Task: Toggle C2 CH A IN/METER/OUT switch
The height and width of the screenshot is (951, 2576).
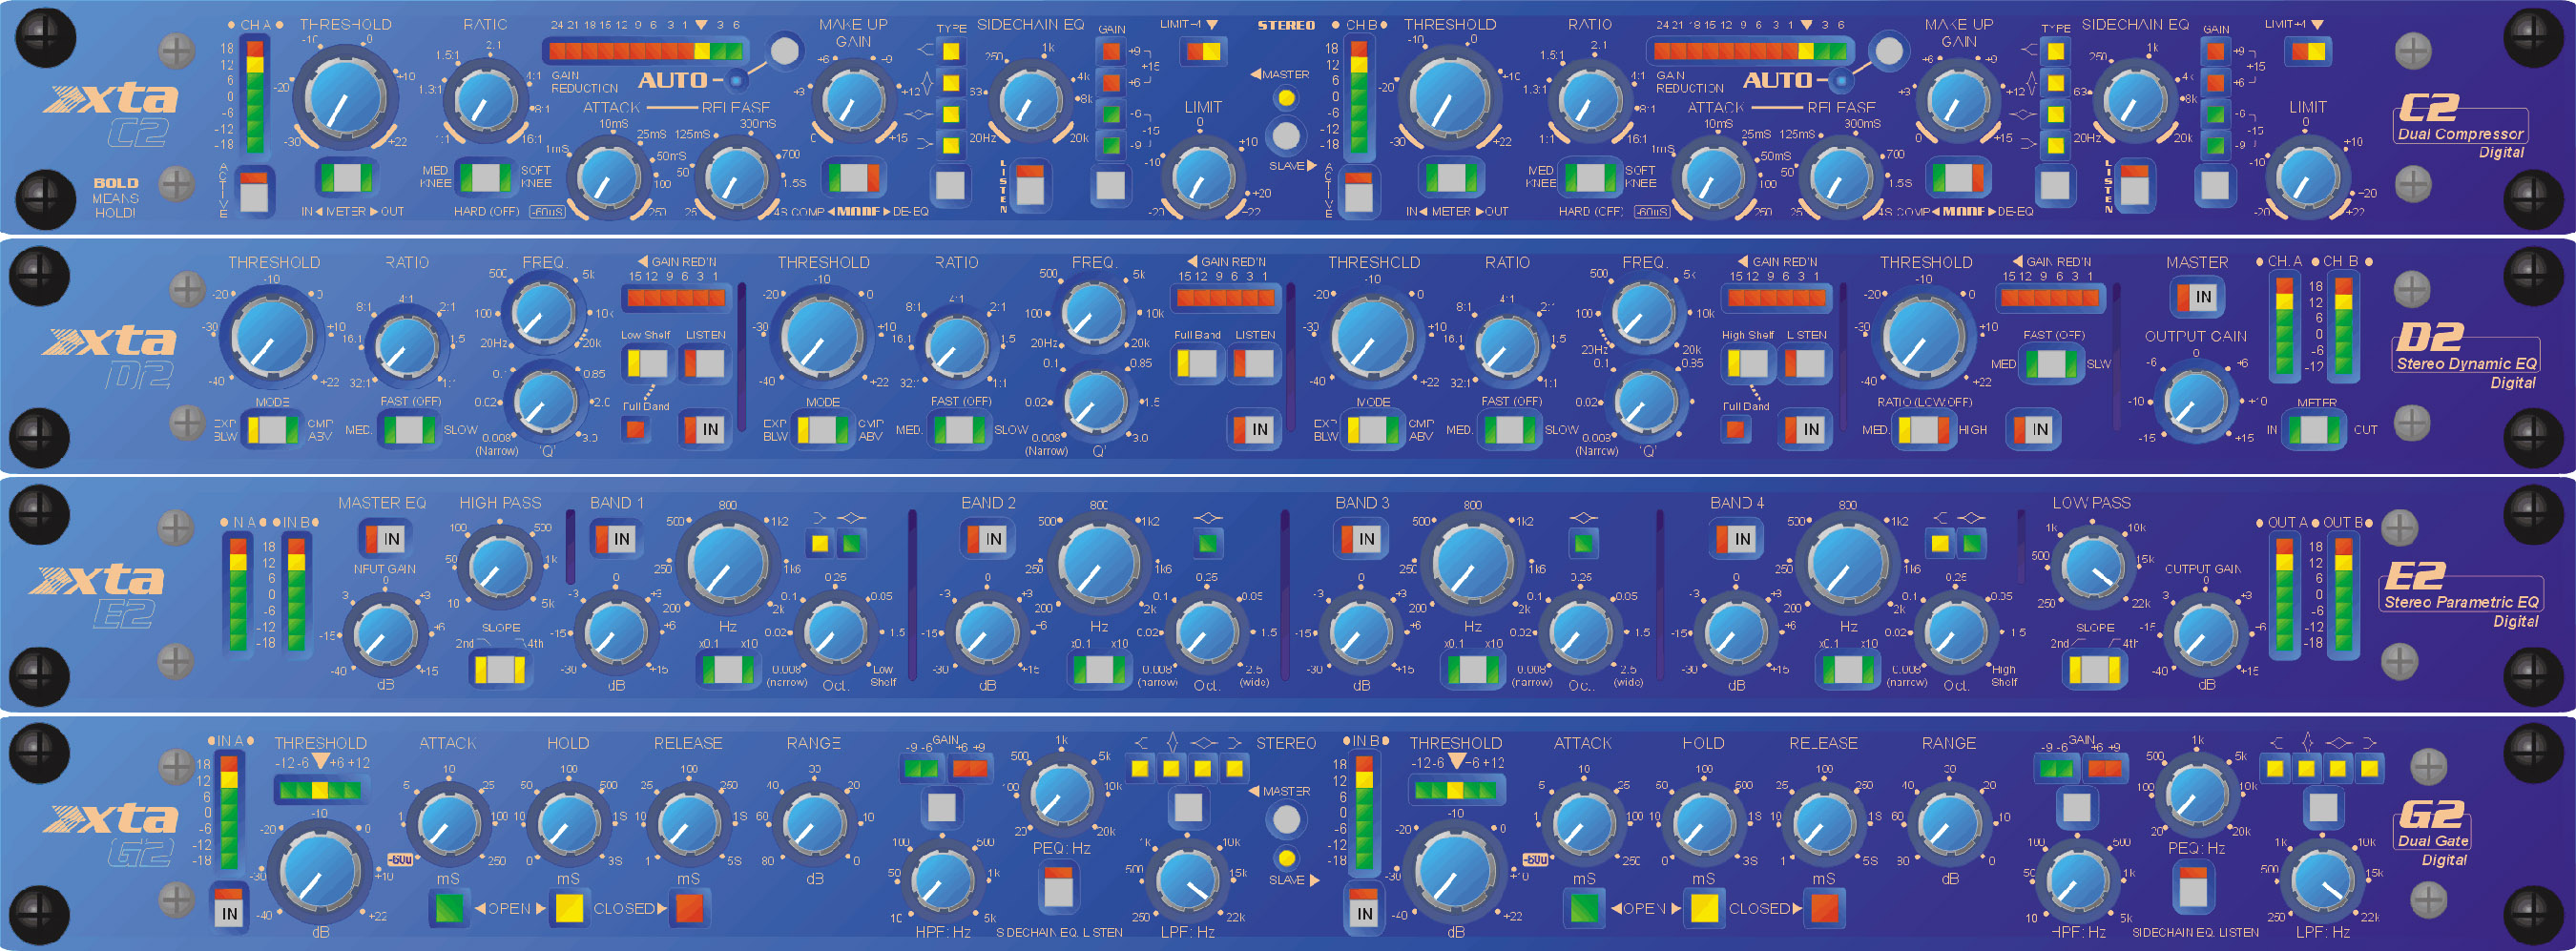Action: [x=347, y=178]
